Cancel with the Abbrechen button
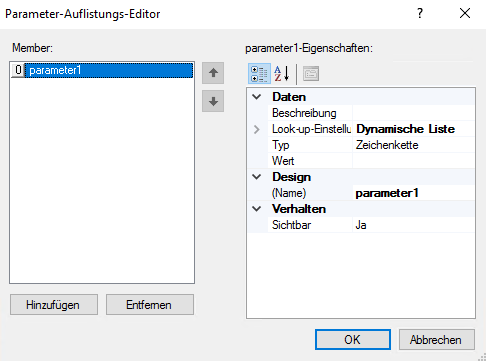Screen dimensions: 486x361 pos(437,340)
